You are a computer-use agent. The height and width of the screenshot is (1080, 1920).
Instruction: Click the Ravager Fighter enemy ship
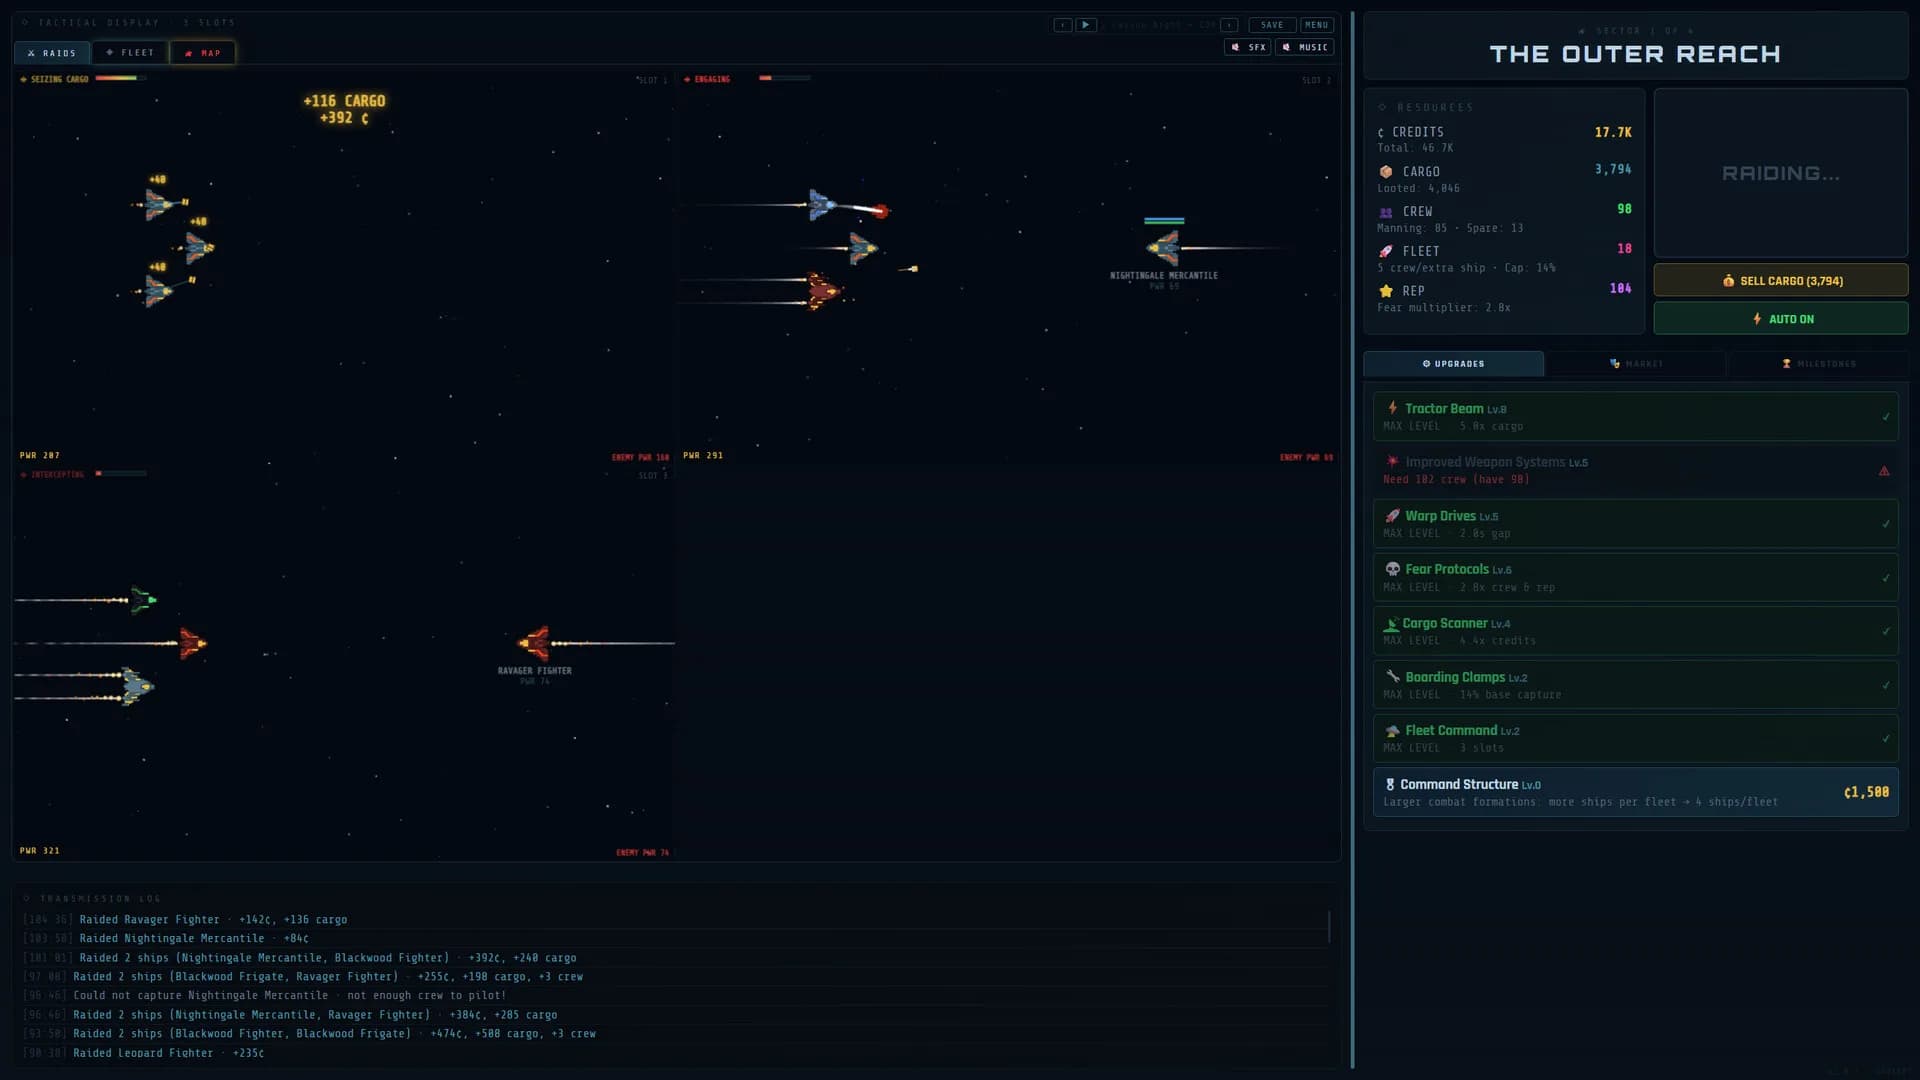tap(535, 643)
